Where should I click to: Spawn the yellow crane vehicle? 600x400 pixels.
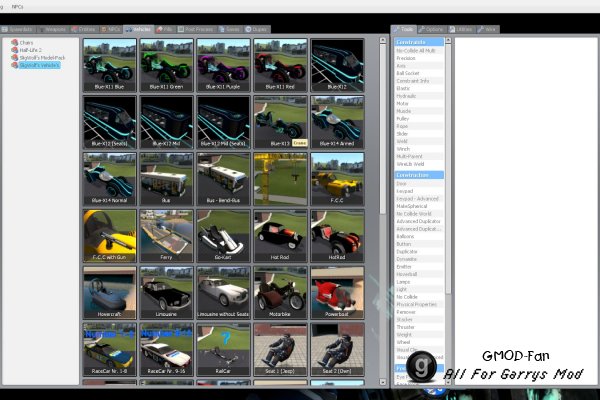click(x=280, y=179)
